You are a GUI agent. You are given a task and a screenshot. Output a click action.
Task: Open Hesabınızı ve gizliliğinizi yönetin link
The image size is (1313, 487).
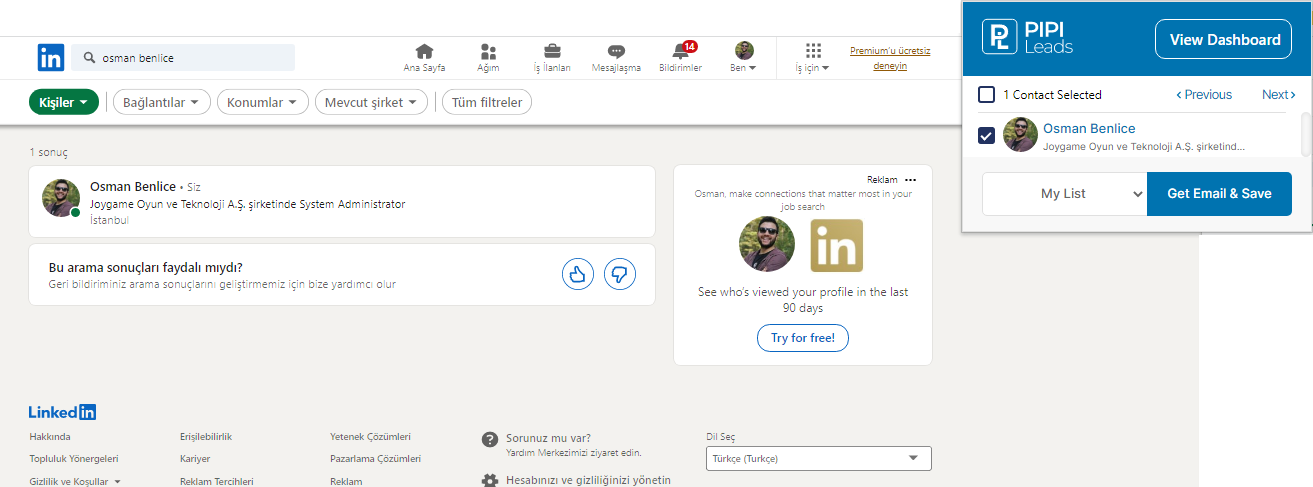(x=588, y=480)
